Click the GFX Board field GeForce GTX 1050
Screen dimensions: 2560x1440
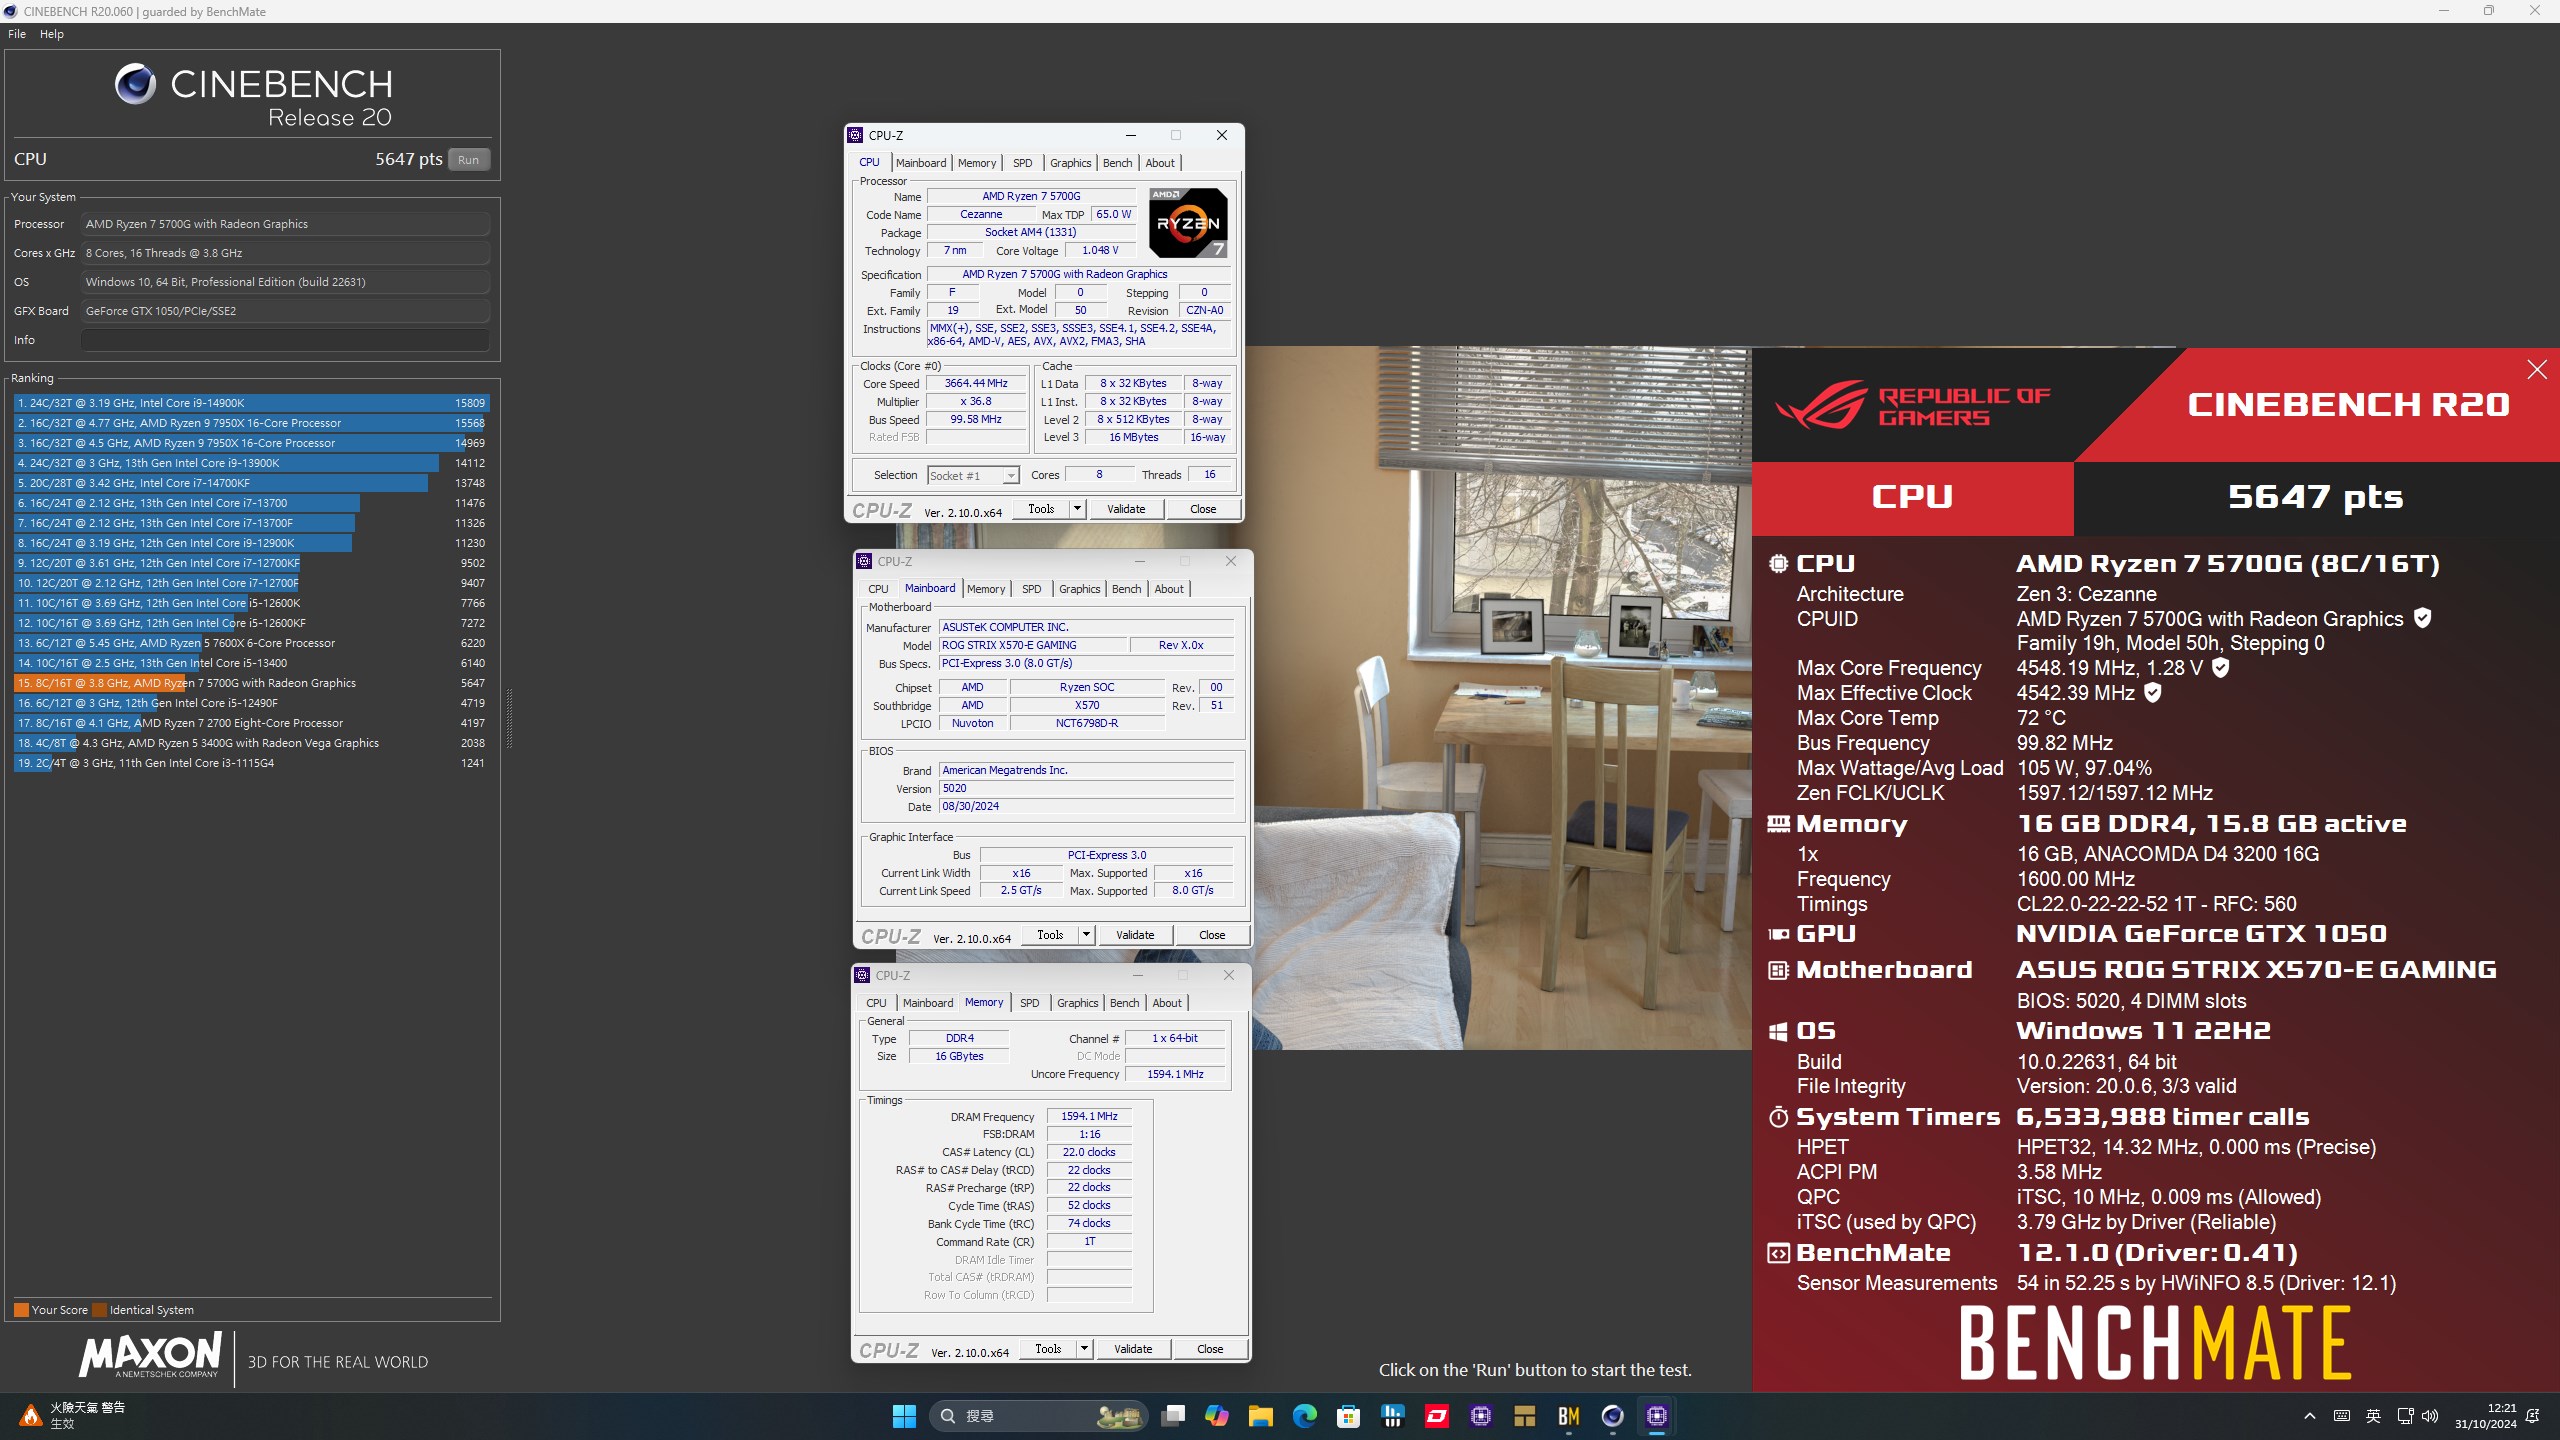coord(285,311)
